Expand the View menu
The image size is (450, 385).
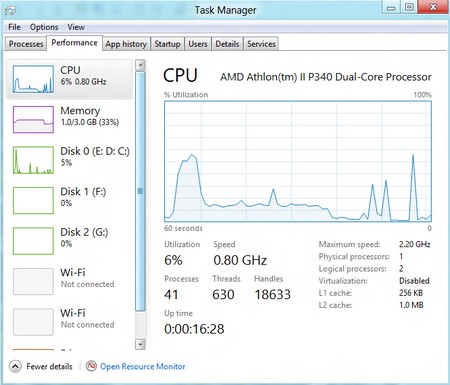76,27
